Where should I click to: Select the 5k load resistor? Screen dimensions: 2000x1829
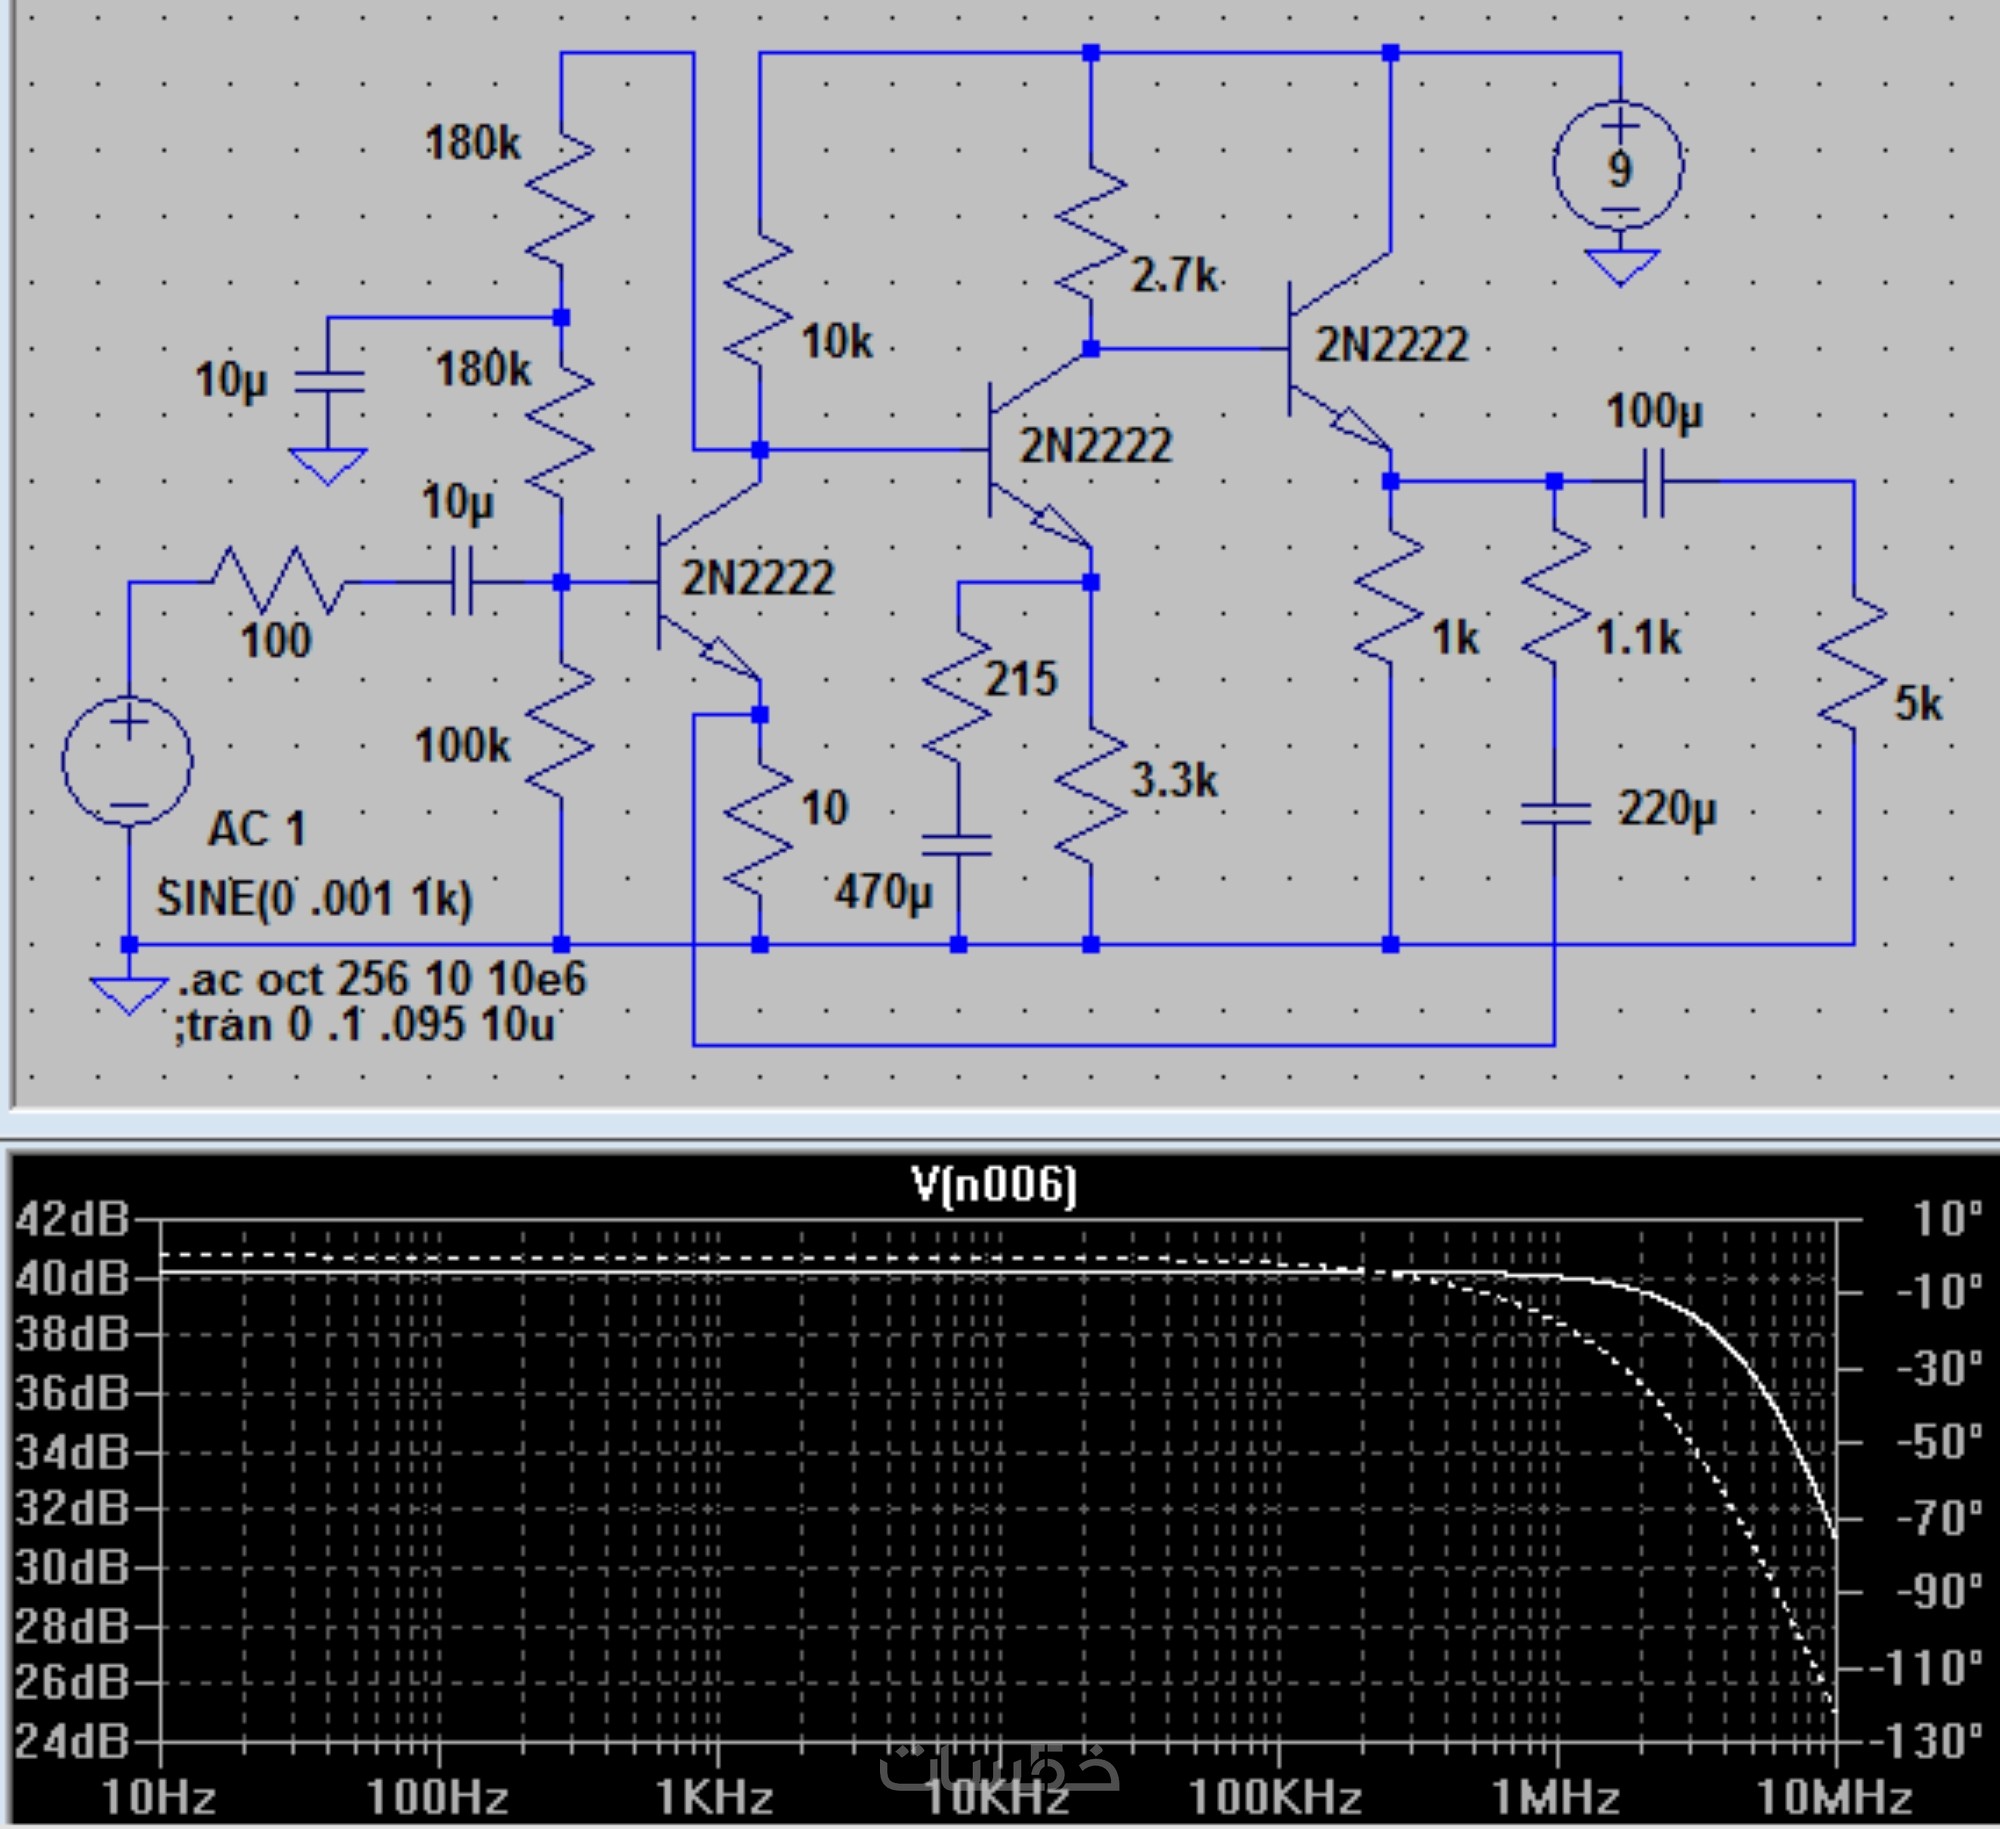coord(1853,665)
